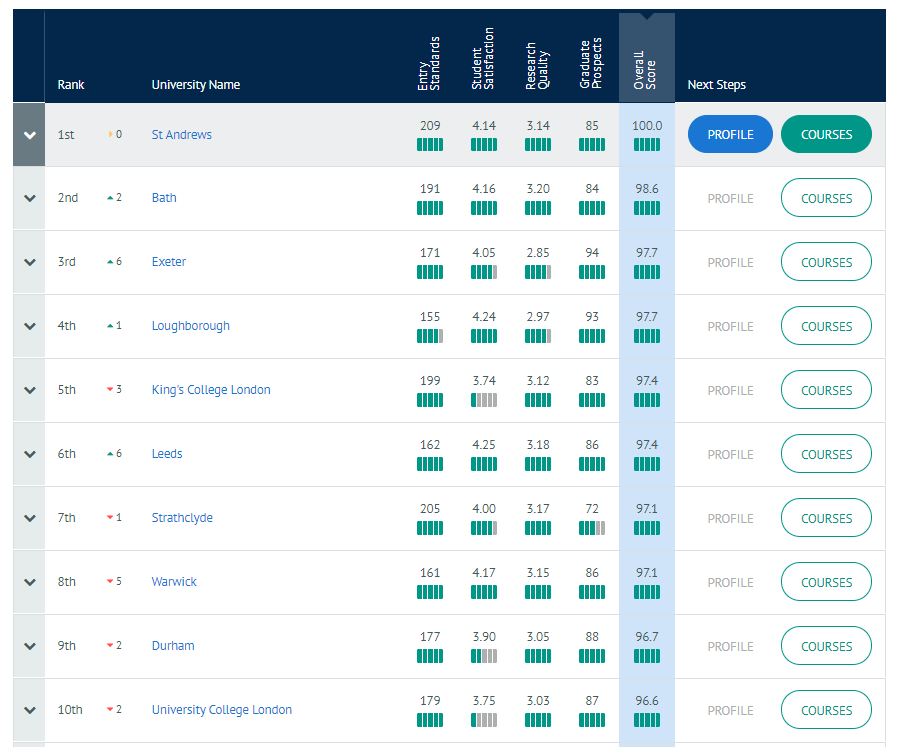This screenshot has width=898, height=747.
Task: Click Exeter graduate prospects value 94
Action: coord(592,253)
